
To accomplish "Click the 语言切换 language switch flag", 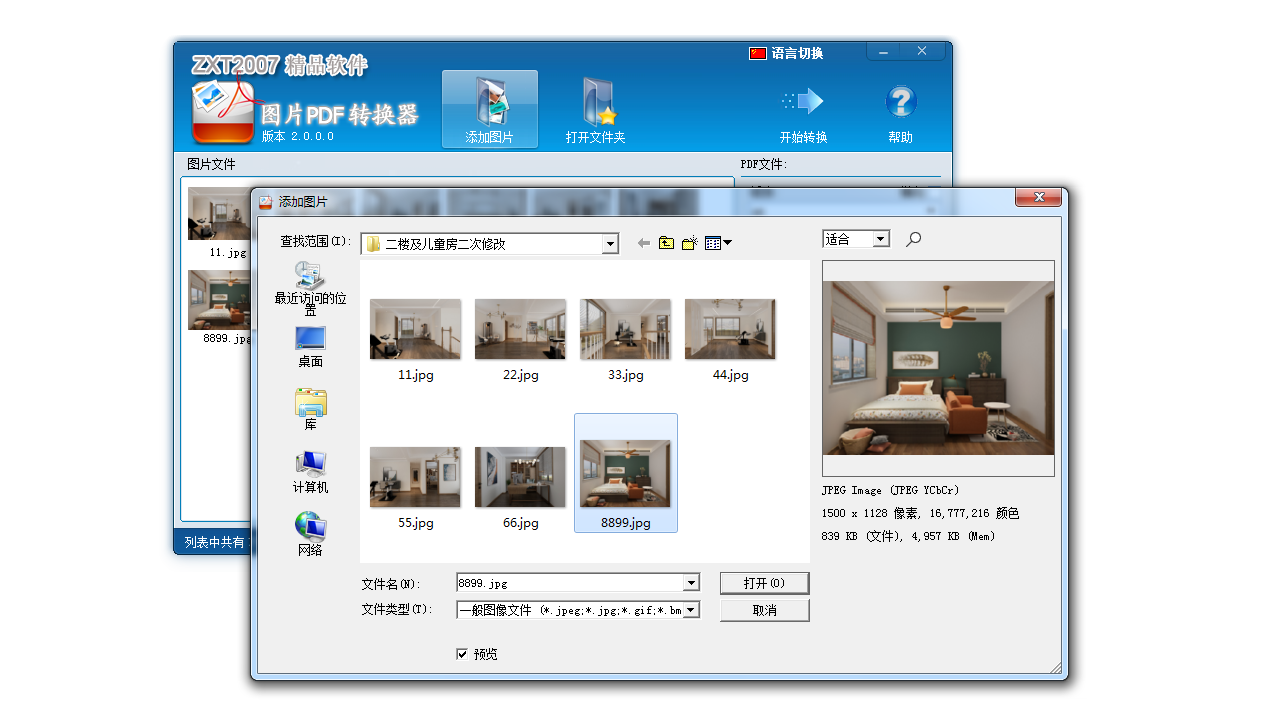I will pos(758,53).
